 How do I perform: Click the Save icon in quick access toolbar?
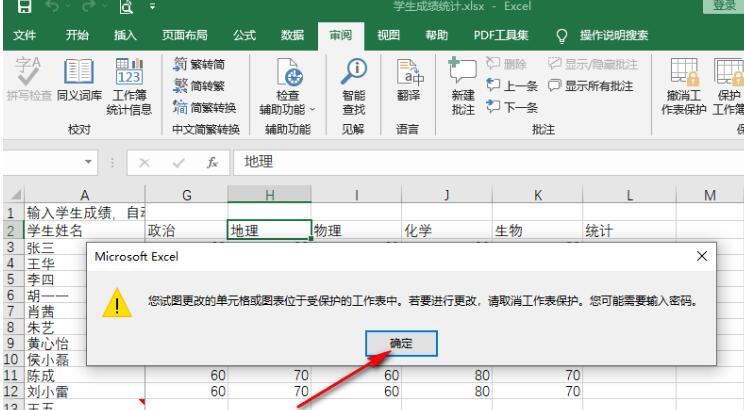coord(24,6)
